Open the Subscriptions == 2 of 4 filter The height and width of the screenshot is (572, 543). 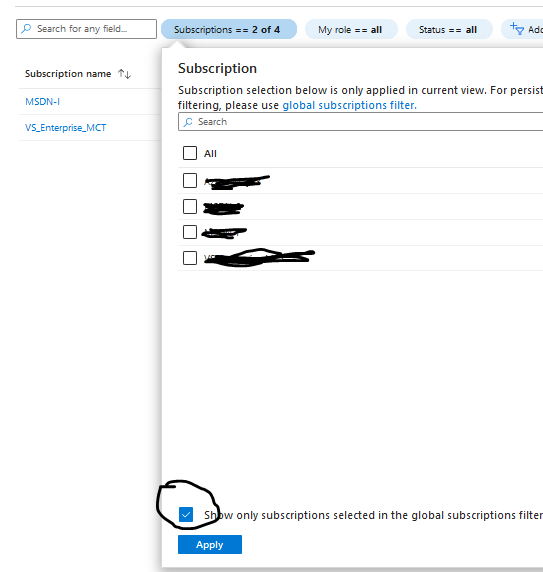[x=229, y=29]
